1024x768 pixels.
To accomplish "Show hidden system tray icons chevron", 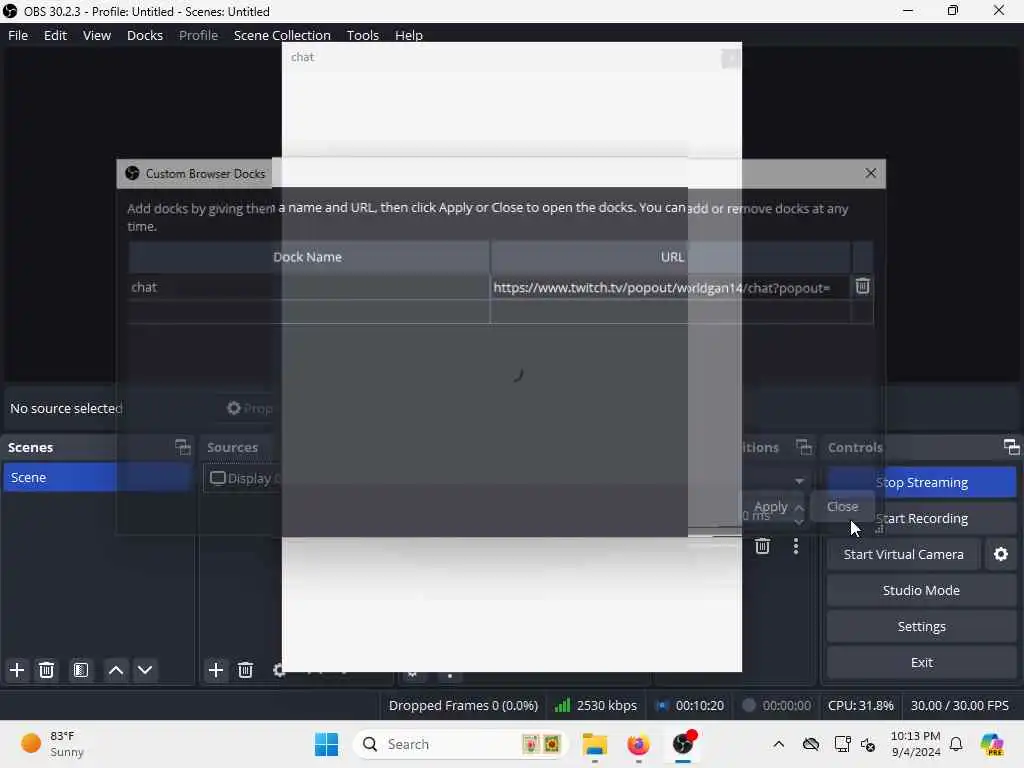I will click(x=778, y=744).
